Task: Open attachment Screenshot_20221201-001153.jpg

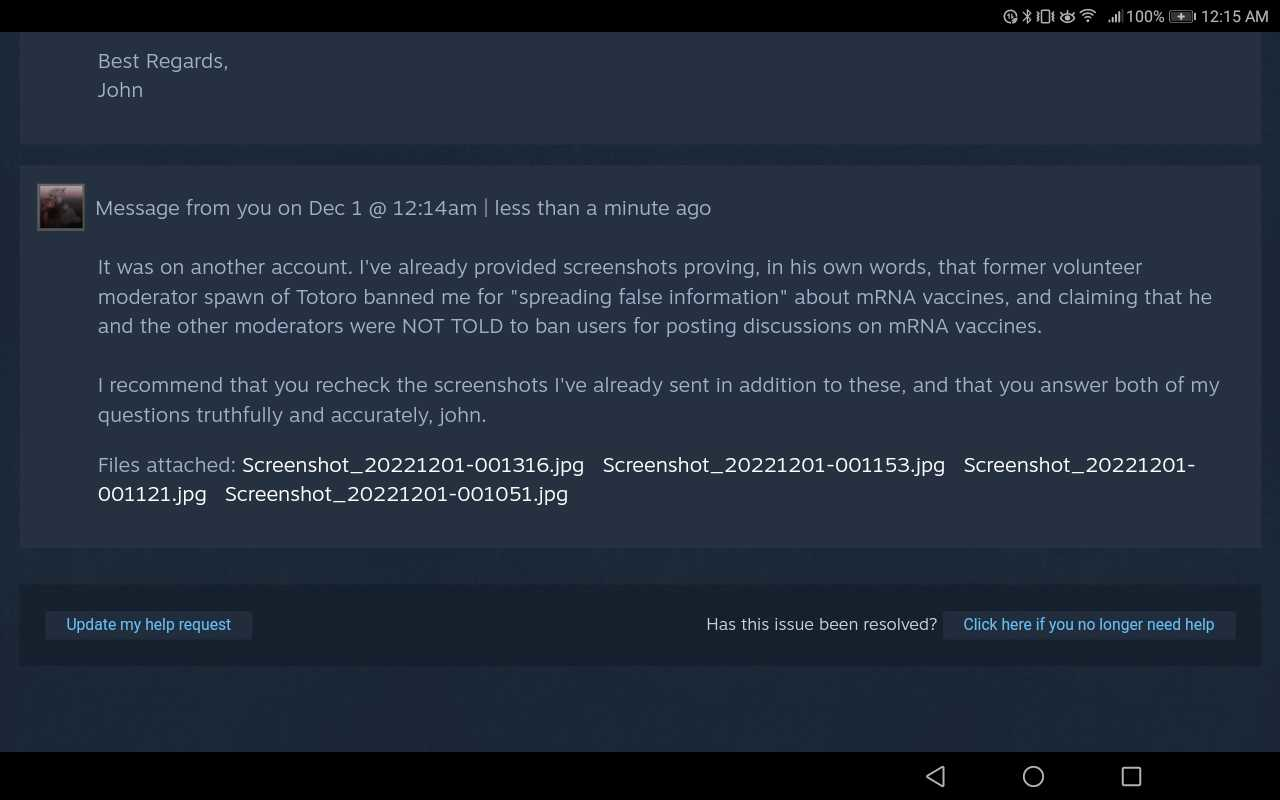Action: [774, 465]
